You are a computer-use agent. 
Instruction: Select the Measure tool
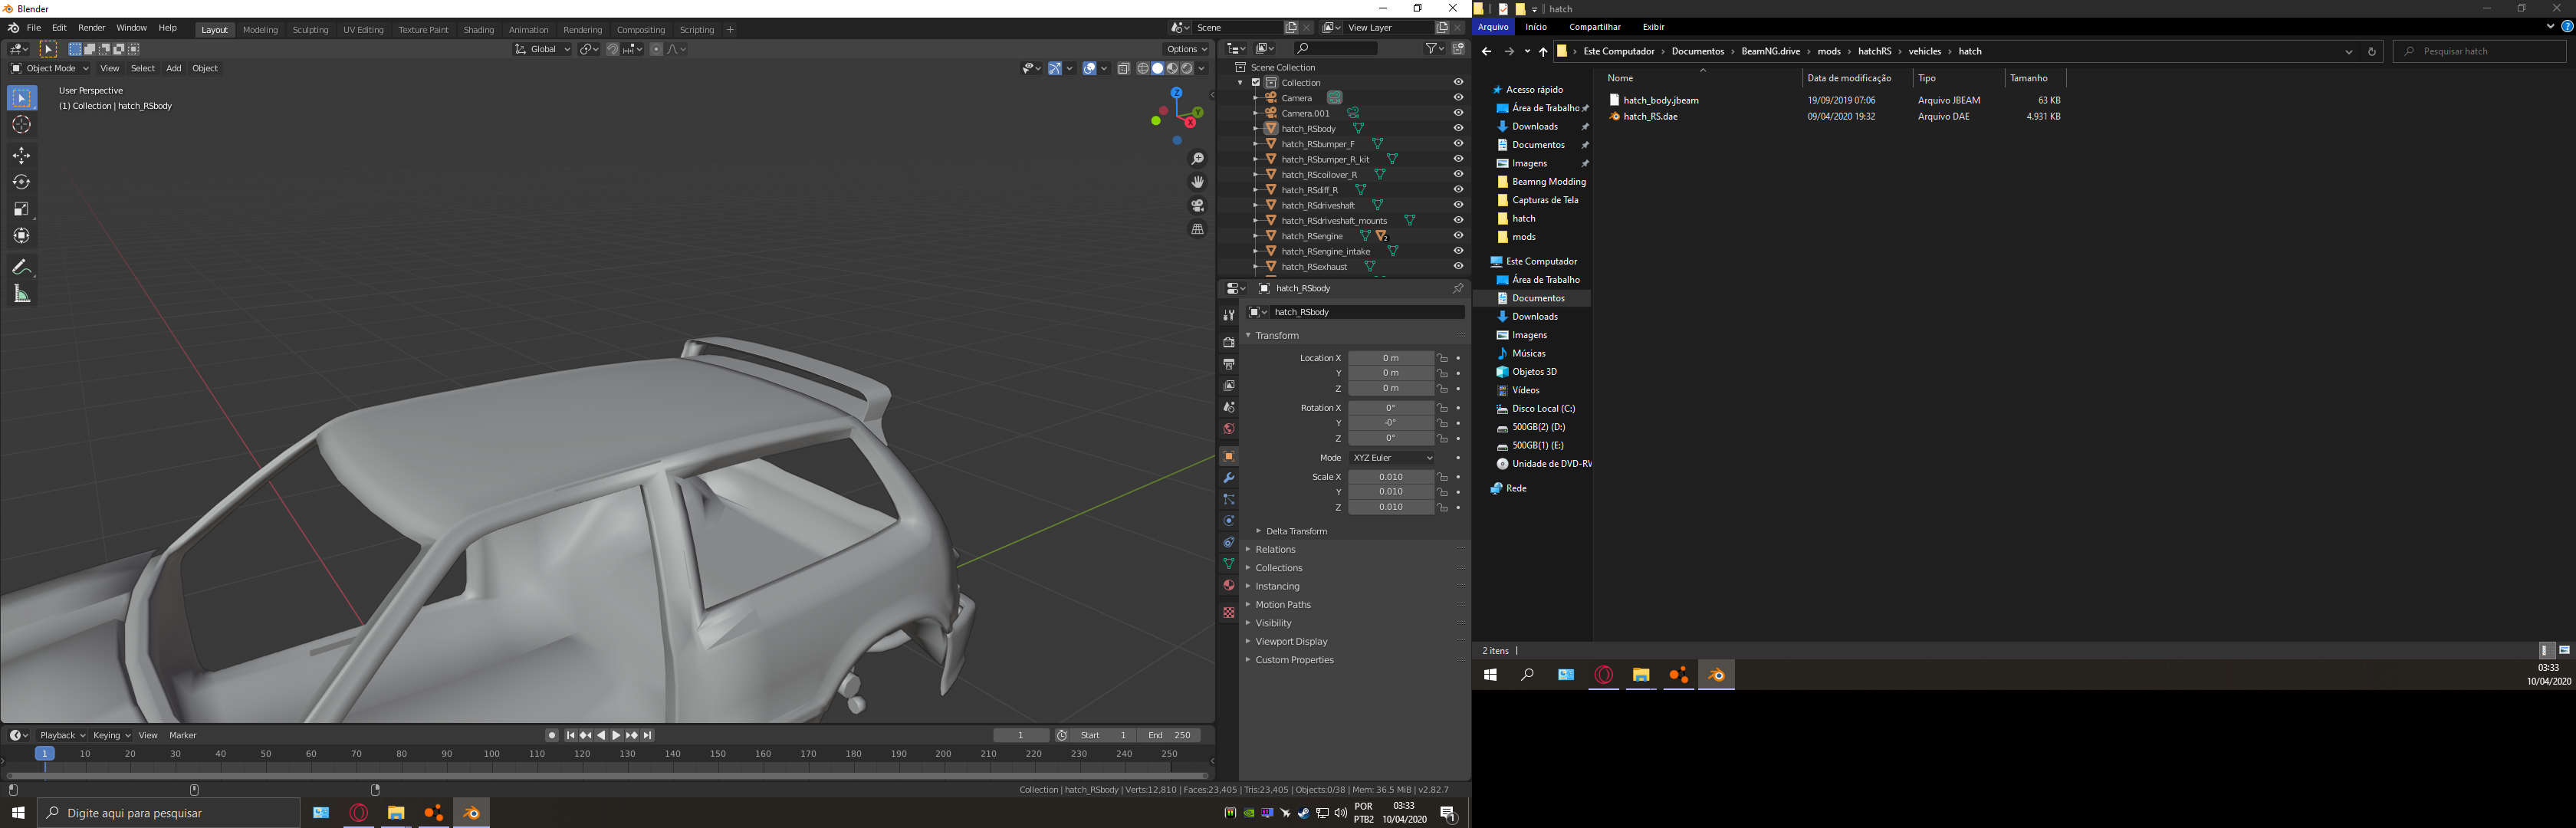click(x=21, y=294)
